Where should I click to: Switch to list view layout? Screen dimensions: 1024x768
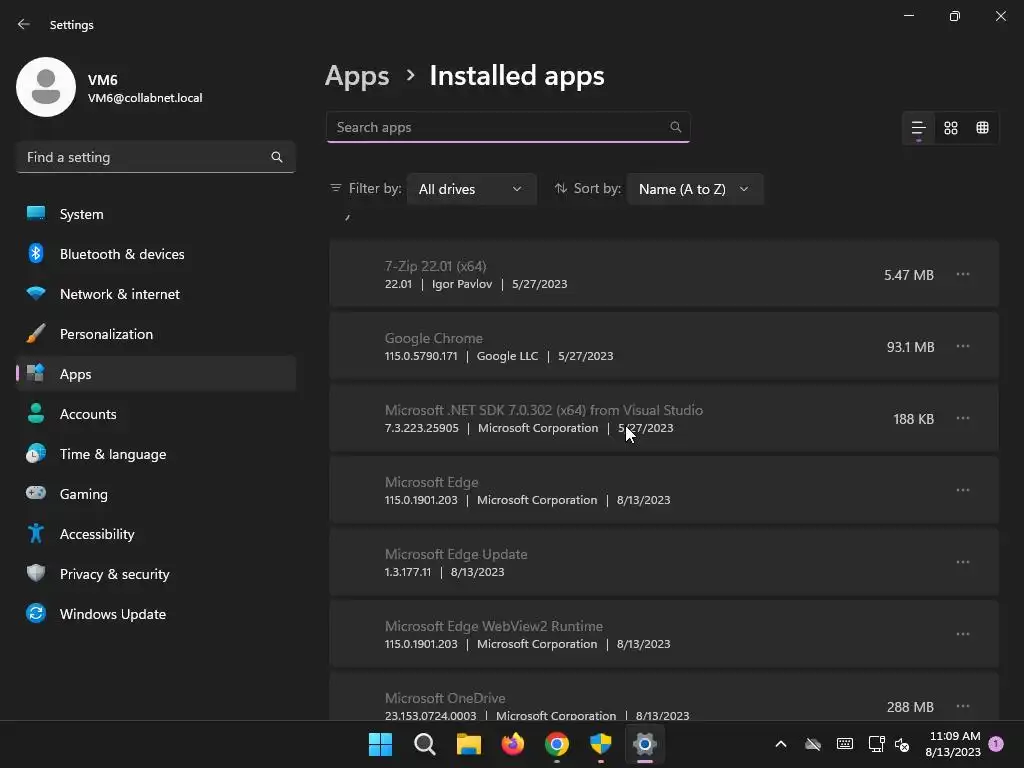point(918,128)
